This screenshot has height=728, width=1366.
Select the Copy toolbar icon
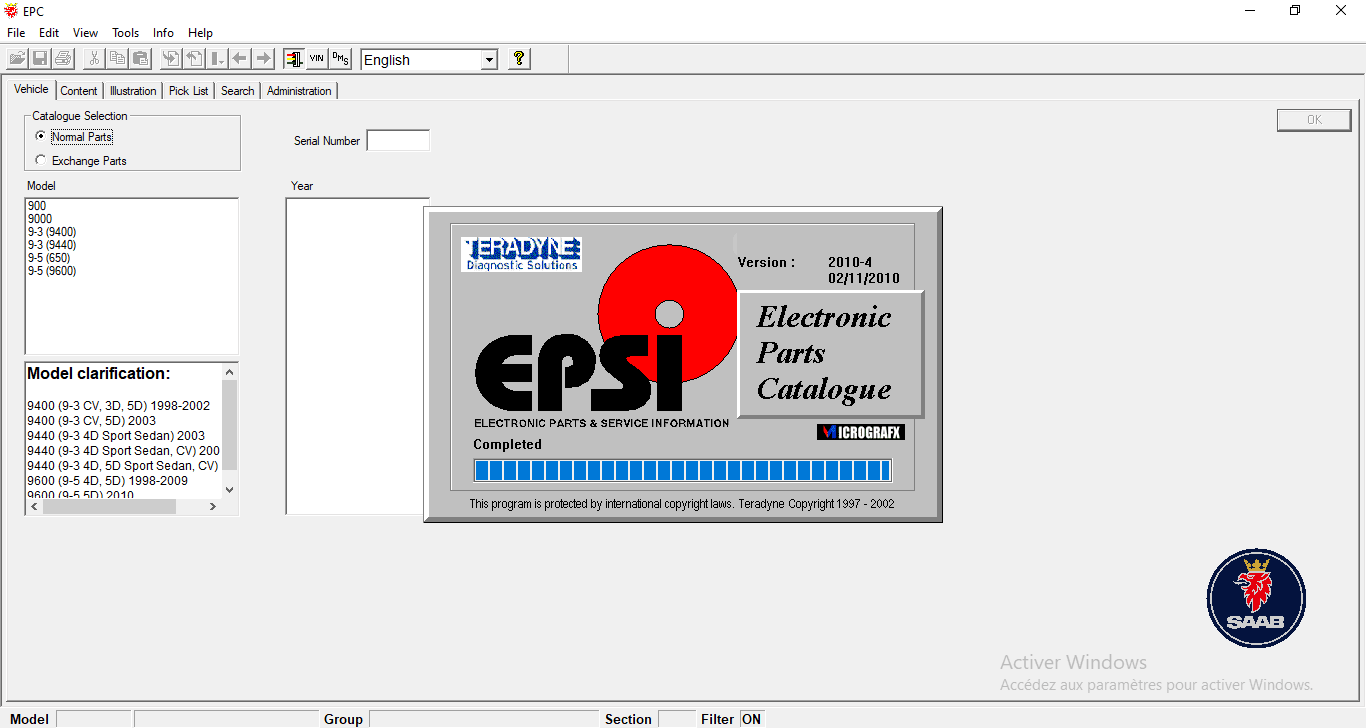pos(117,58)
